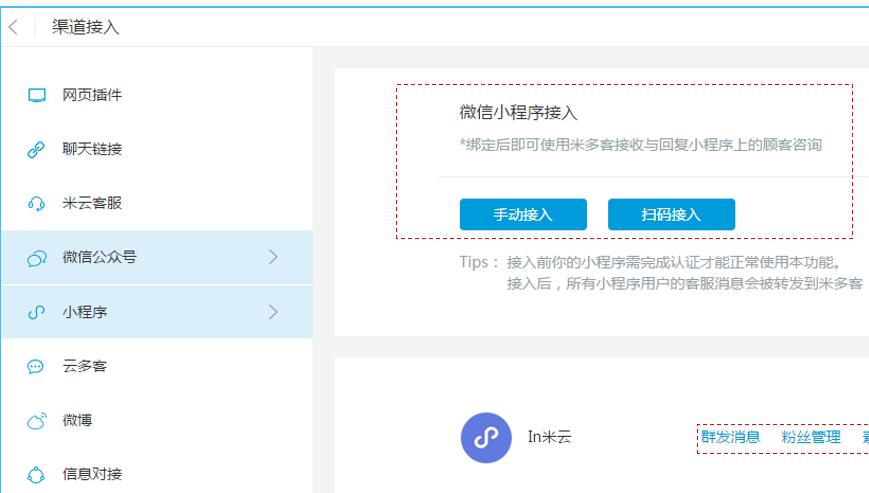Screen dimensions: 869x493
Task: Click the 扫码接入 button
Action: tap(671, 214)
